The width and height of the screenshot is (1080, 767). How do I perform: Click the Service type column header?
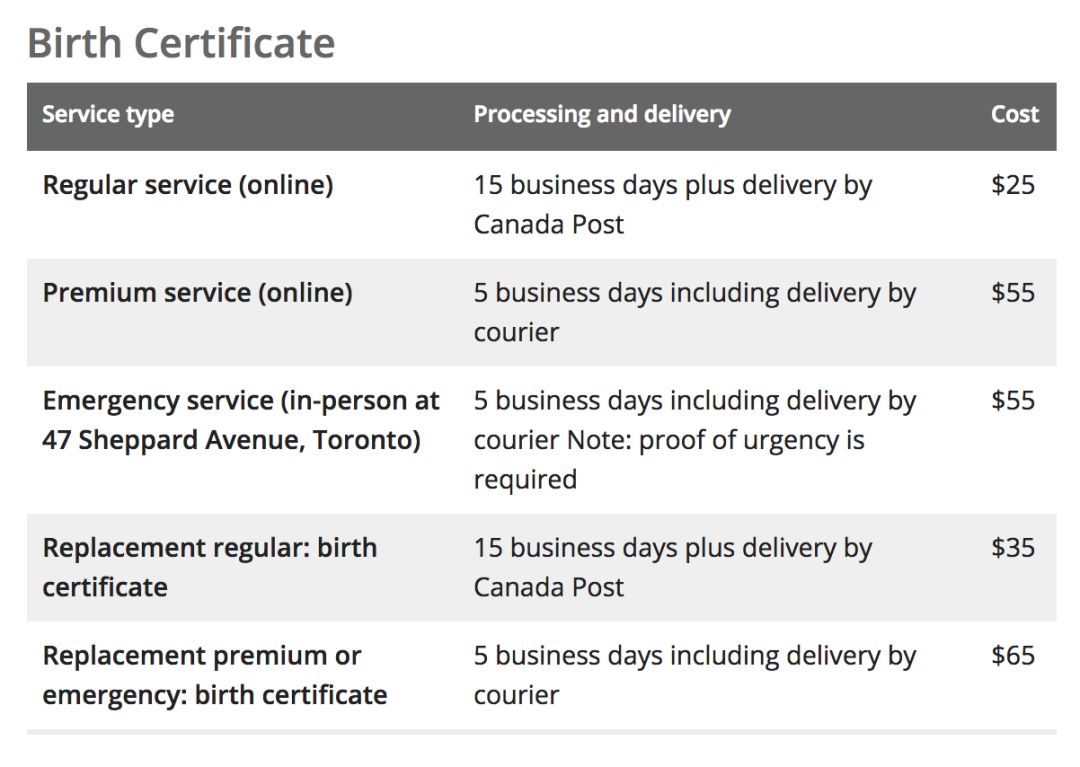pos(108,115)
